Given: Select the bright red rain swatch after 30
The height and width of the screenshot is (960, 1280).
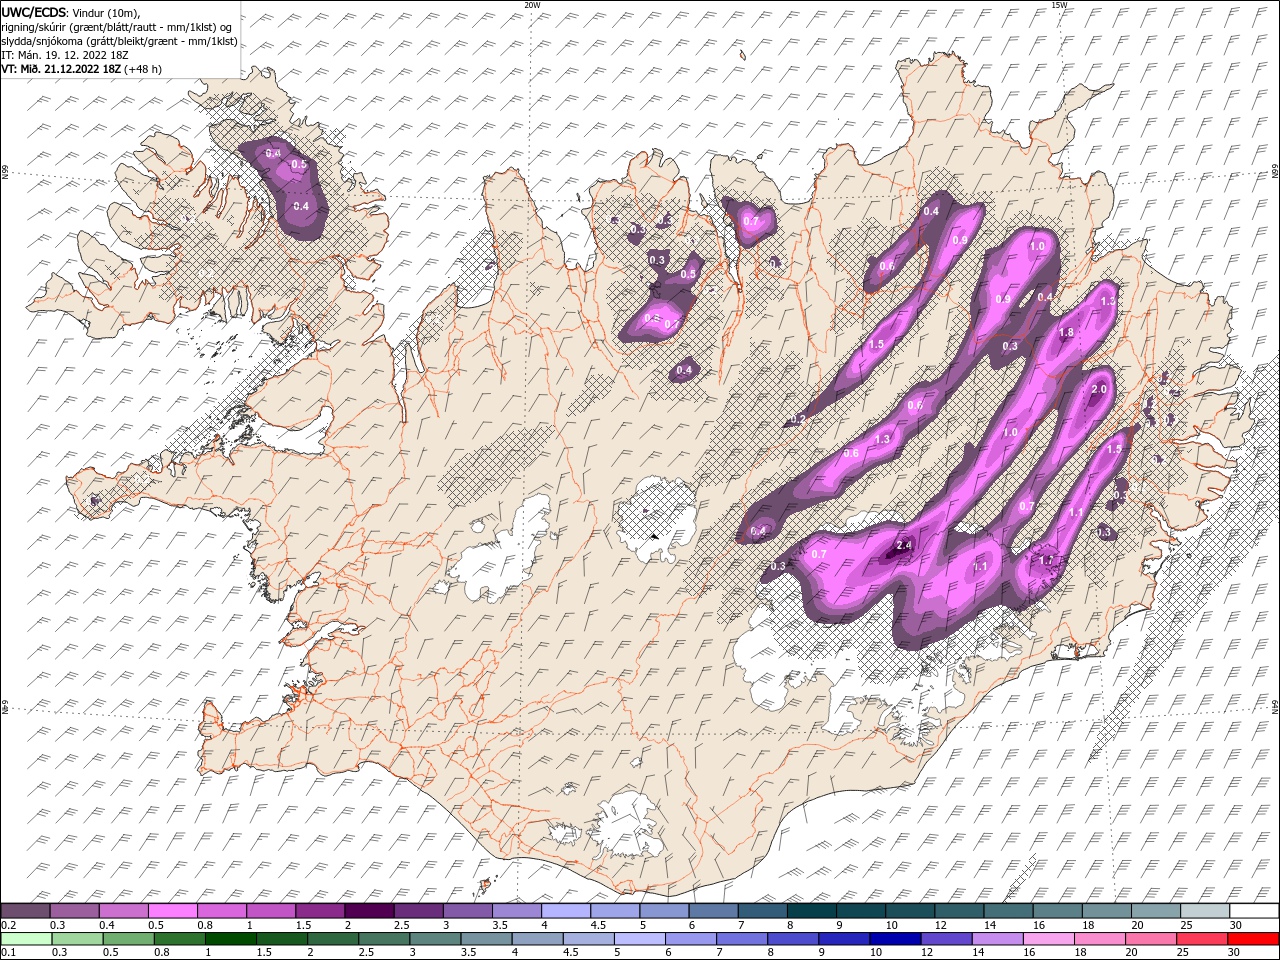Looking at the screenshot, I should click(1252, 938).
